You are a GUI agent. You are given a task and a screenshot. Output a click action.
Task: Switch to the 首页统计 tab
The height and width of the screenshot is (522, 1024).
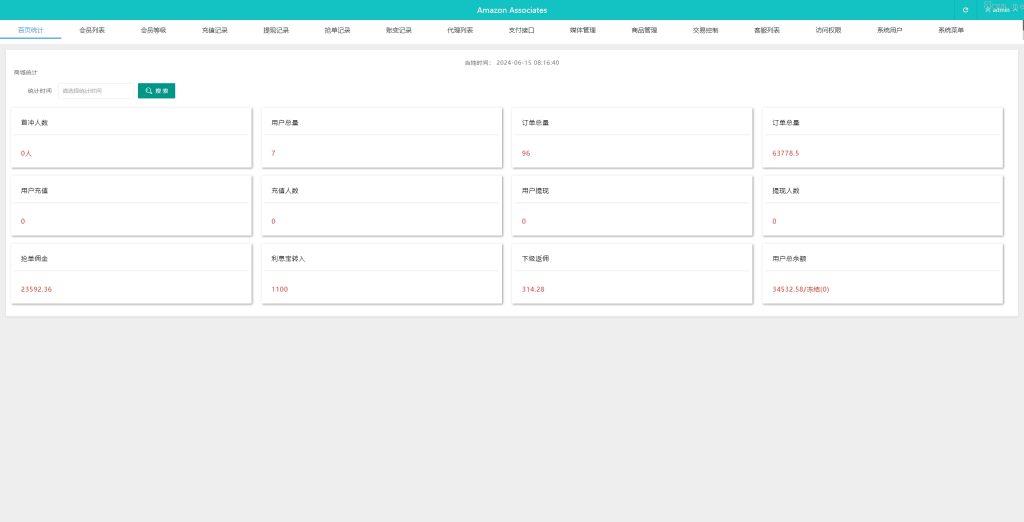(31, 31)
